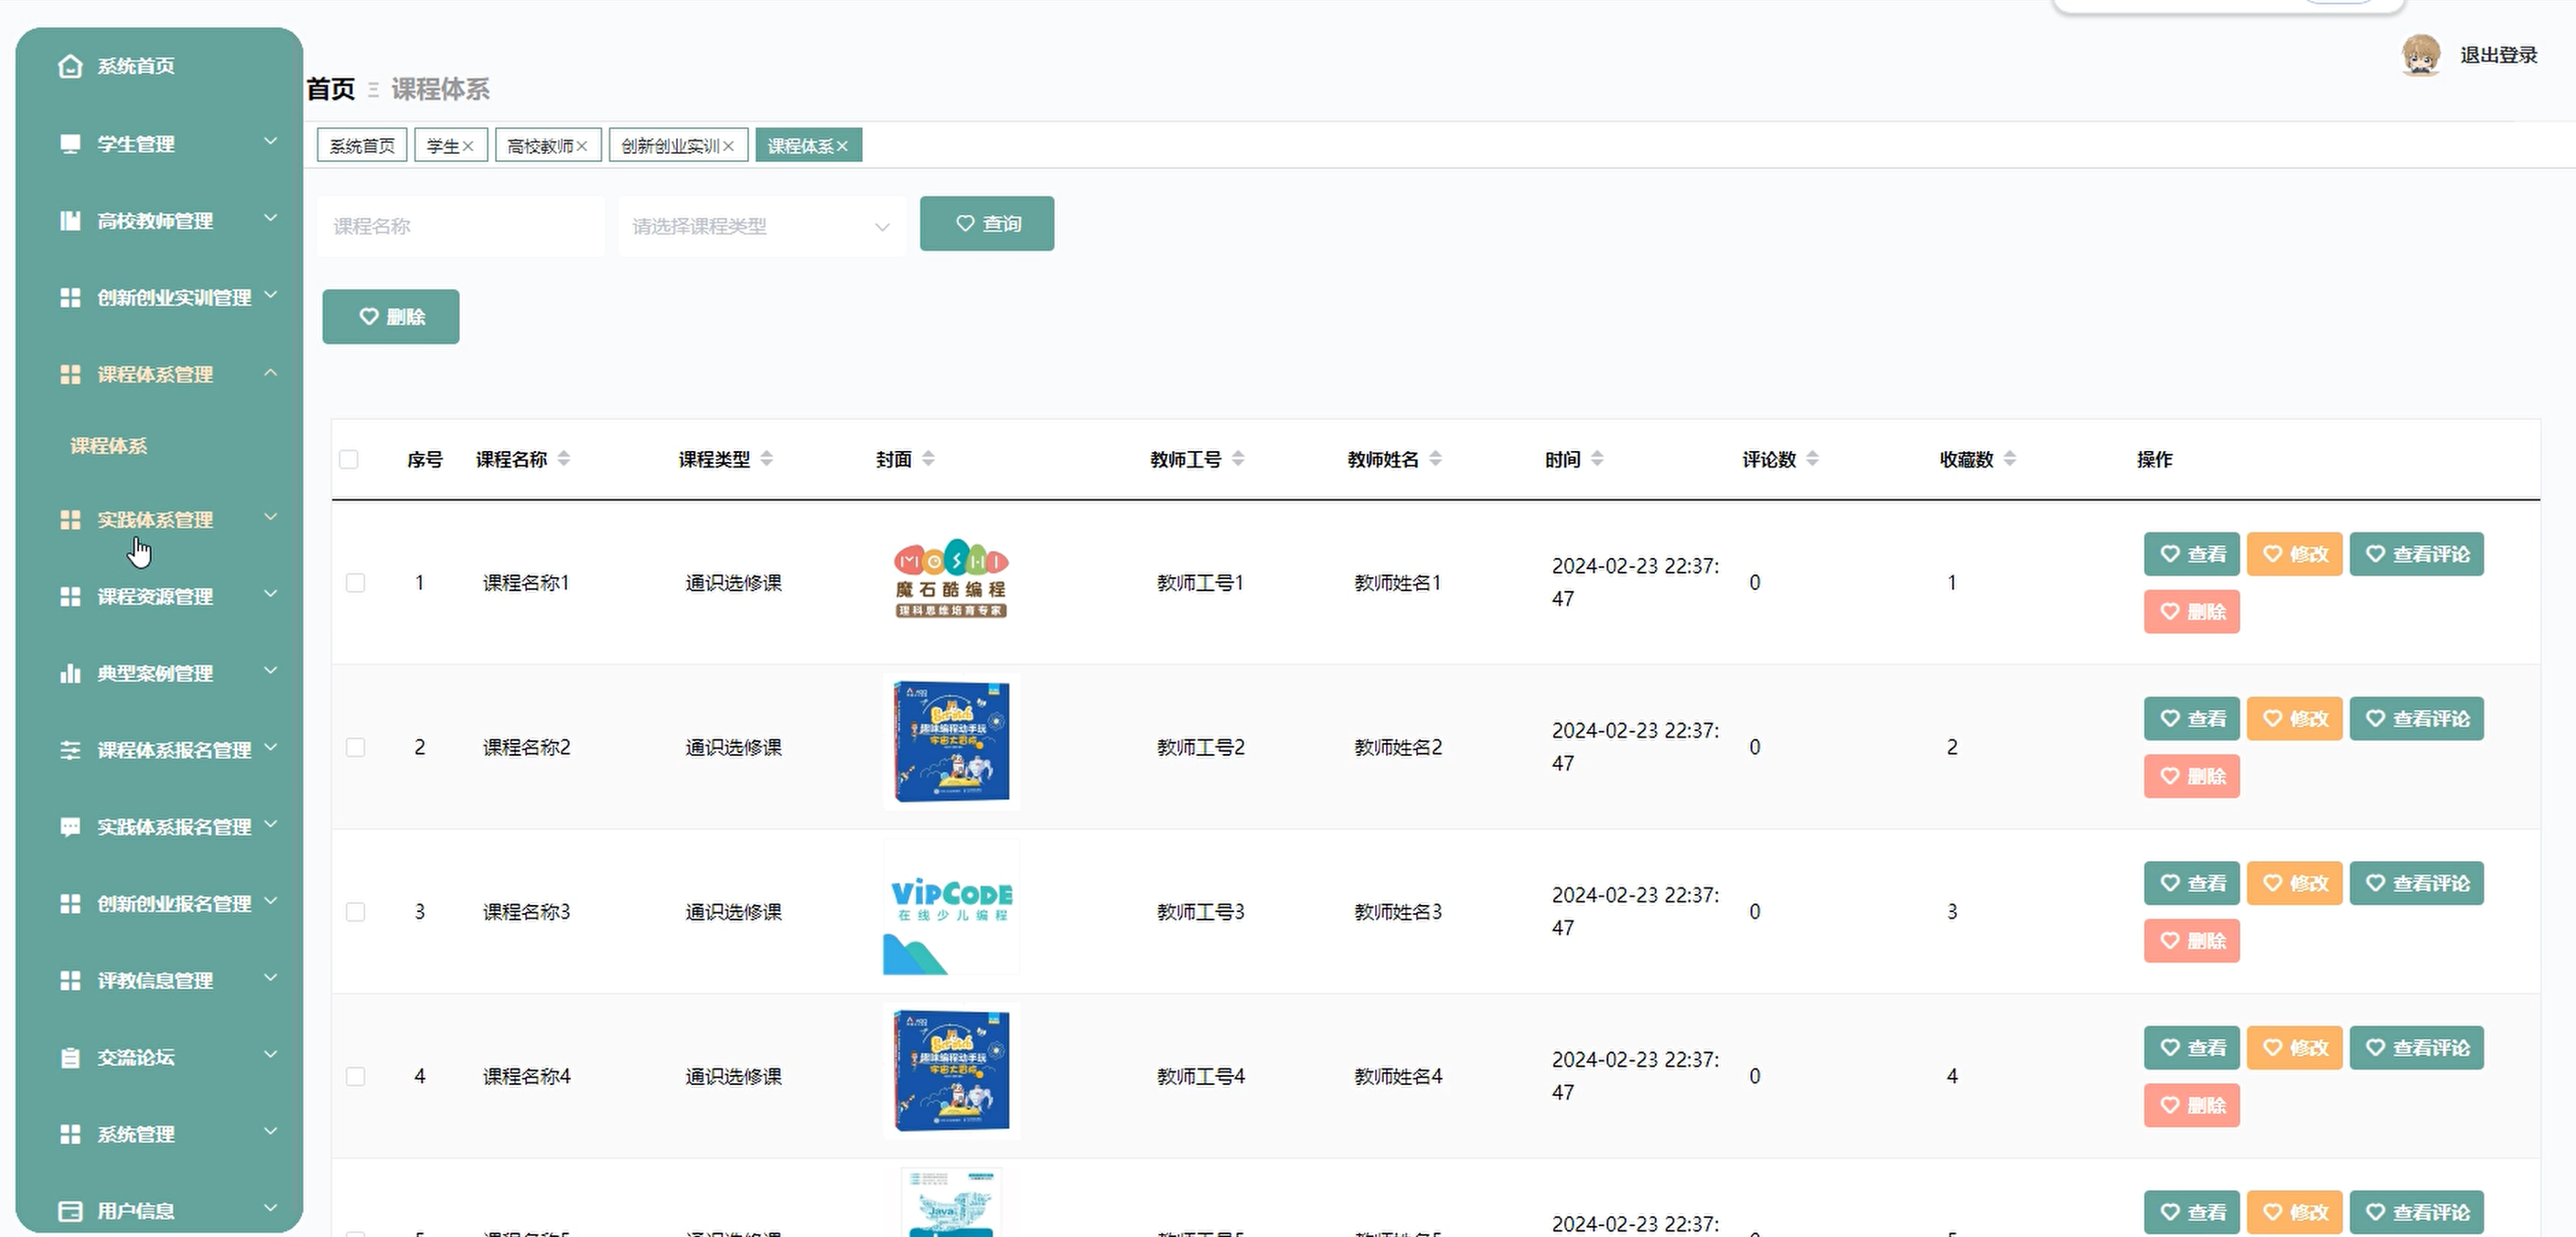Close the 学生 tab with its X
The height and width of the screenshot is (1237, 2576).
468,147
